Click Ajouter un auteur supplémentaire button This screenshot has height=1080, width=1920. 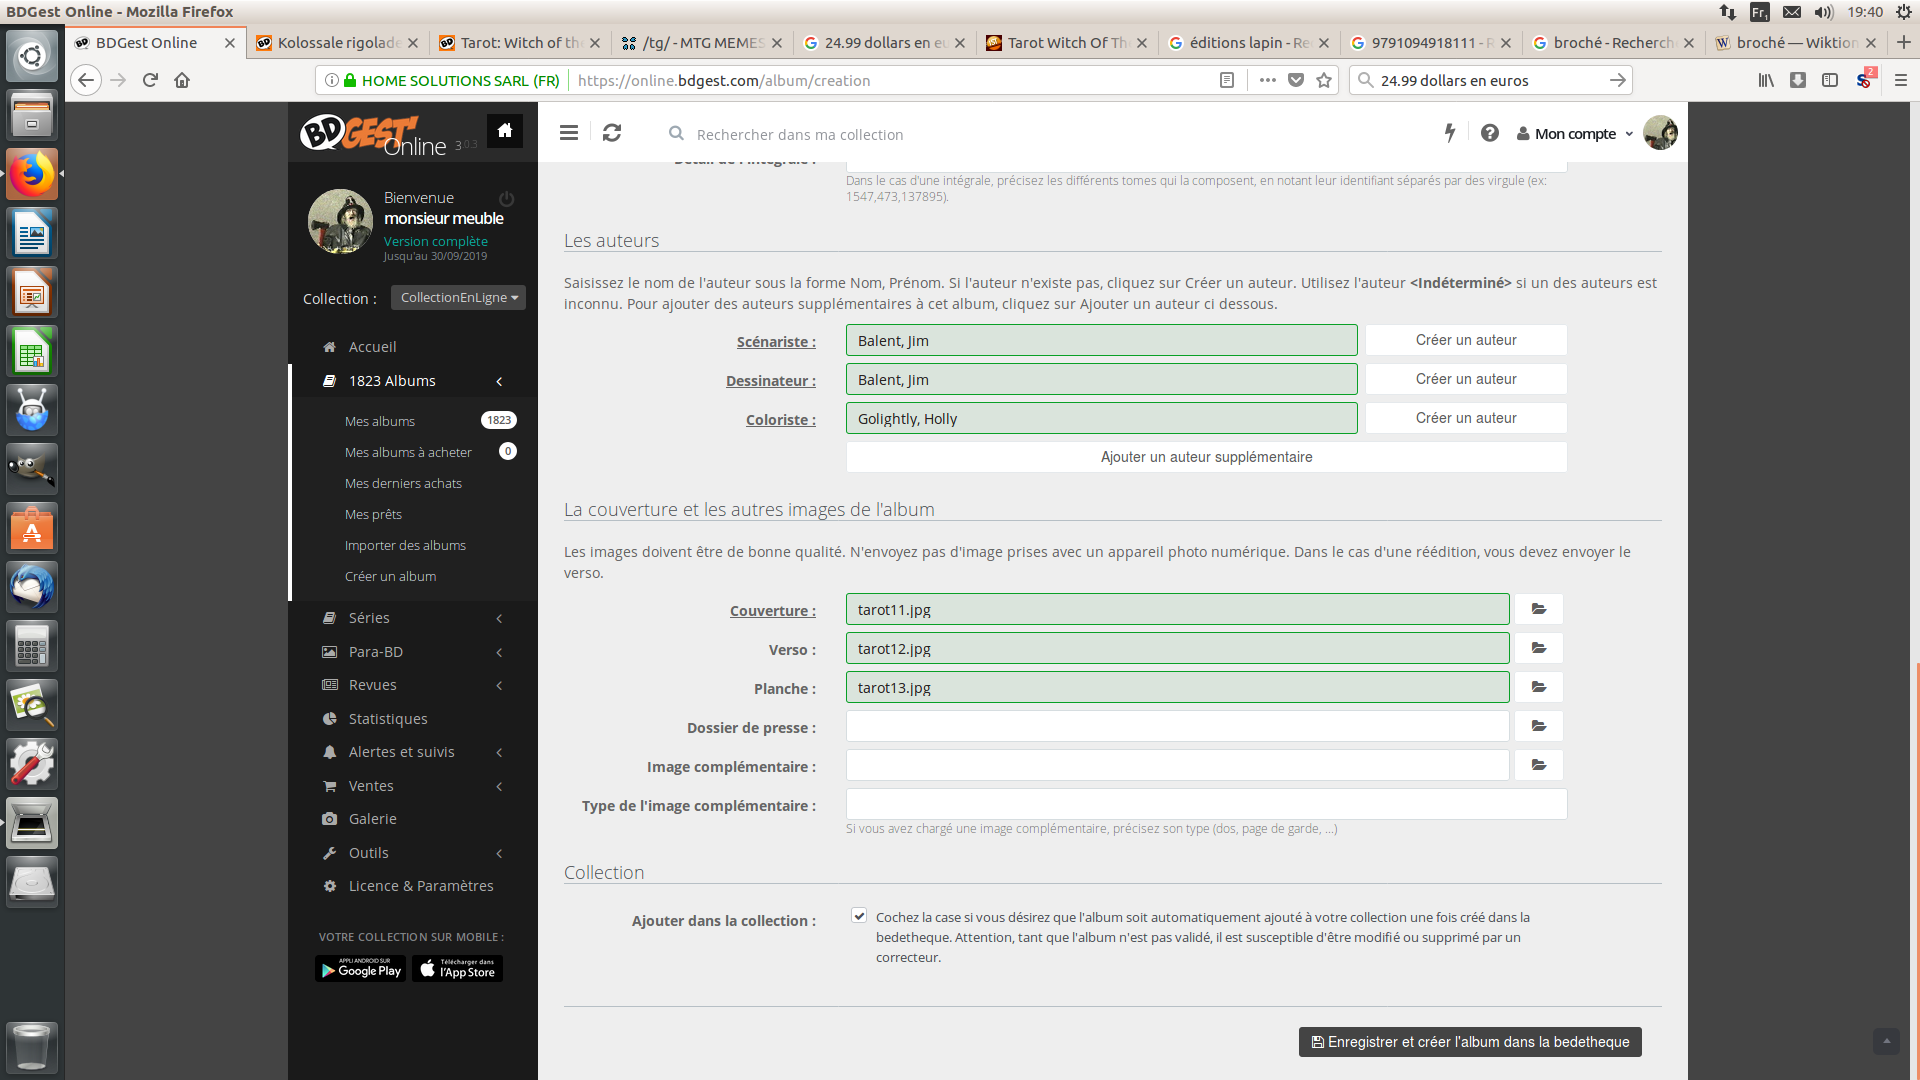(1206, 457)
